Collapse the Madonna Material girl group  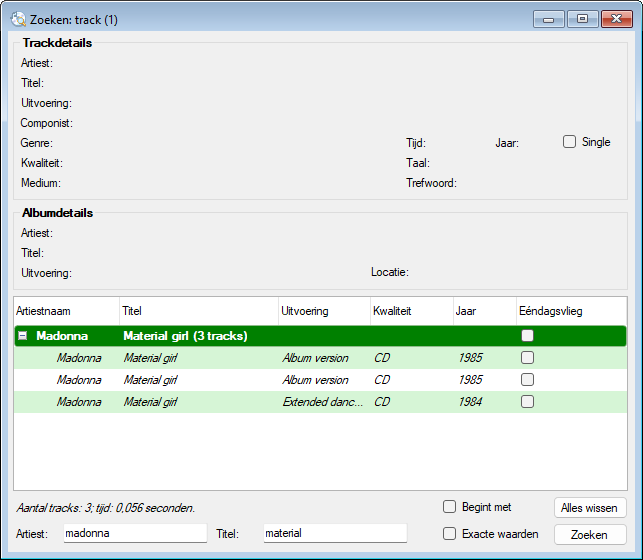(x=23, y=336)
